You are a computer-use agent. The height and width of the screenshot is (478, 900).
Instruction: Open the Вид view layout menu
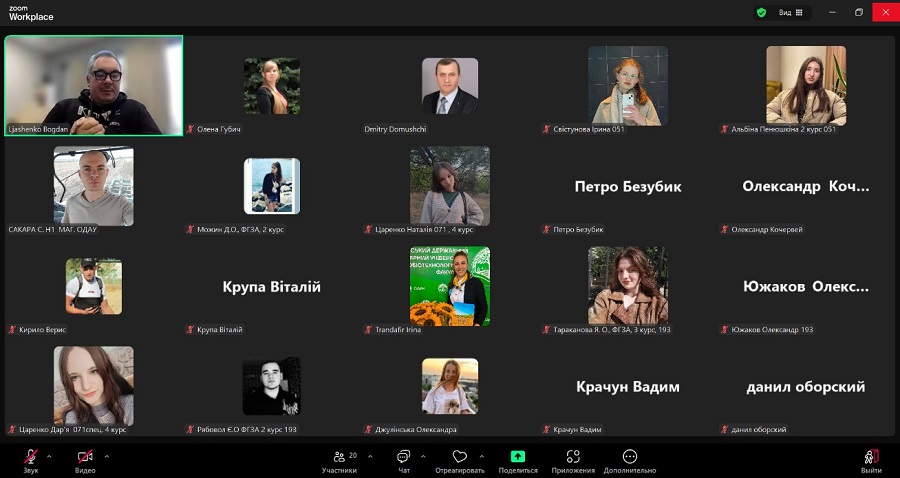[790, 12]
